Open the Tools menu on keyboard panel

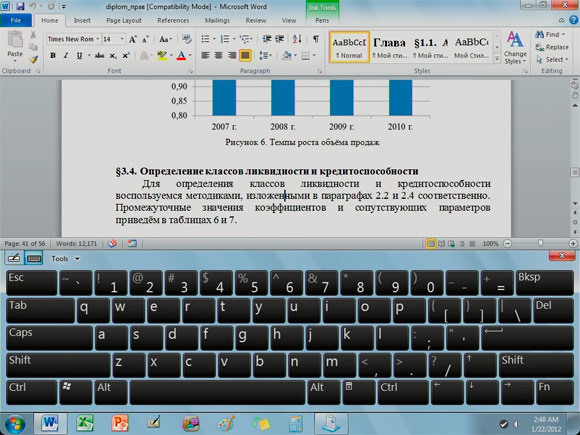65,259
